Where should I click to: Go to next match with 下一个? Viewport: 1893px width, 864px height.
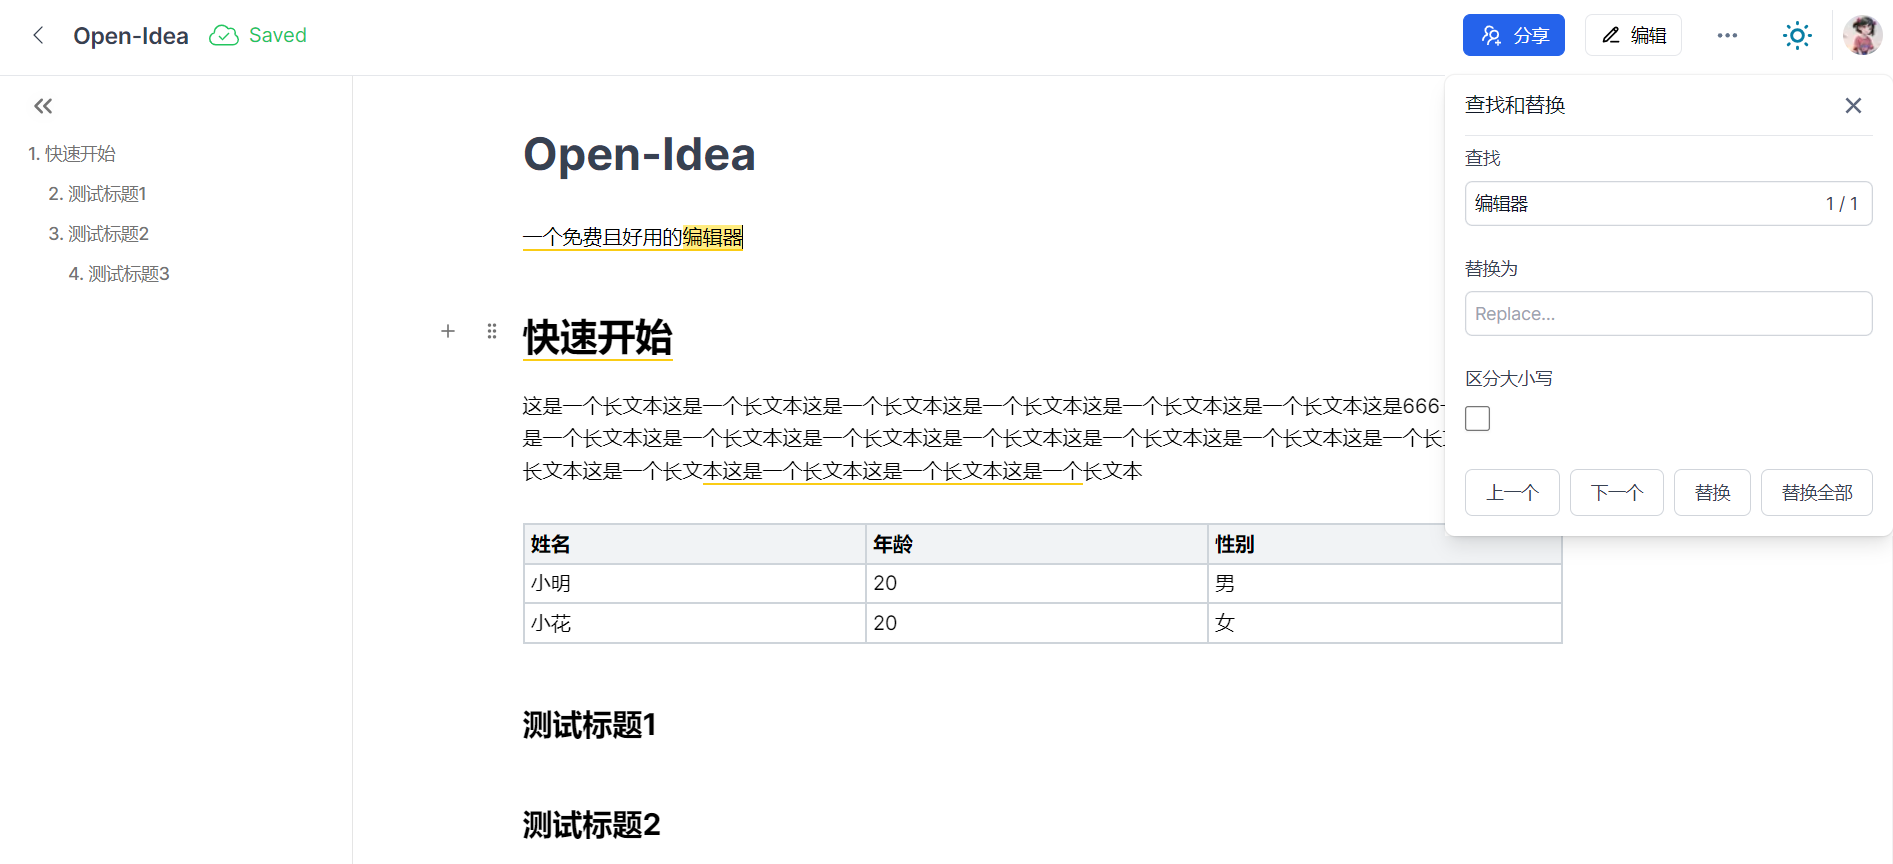[x=1616, y=493]
